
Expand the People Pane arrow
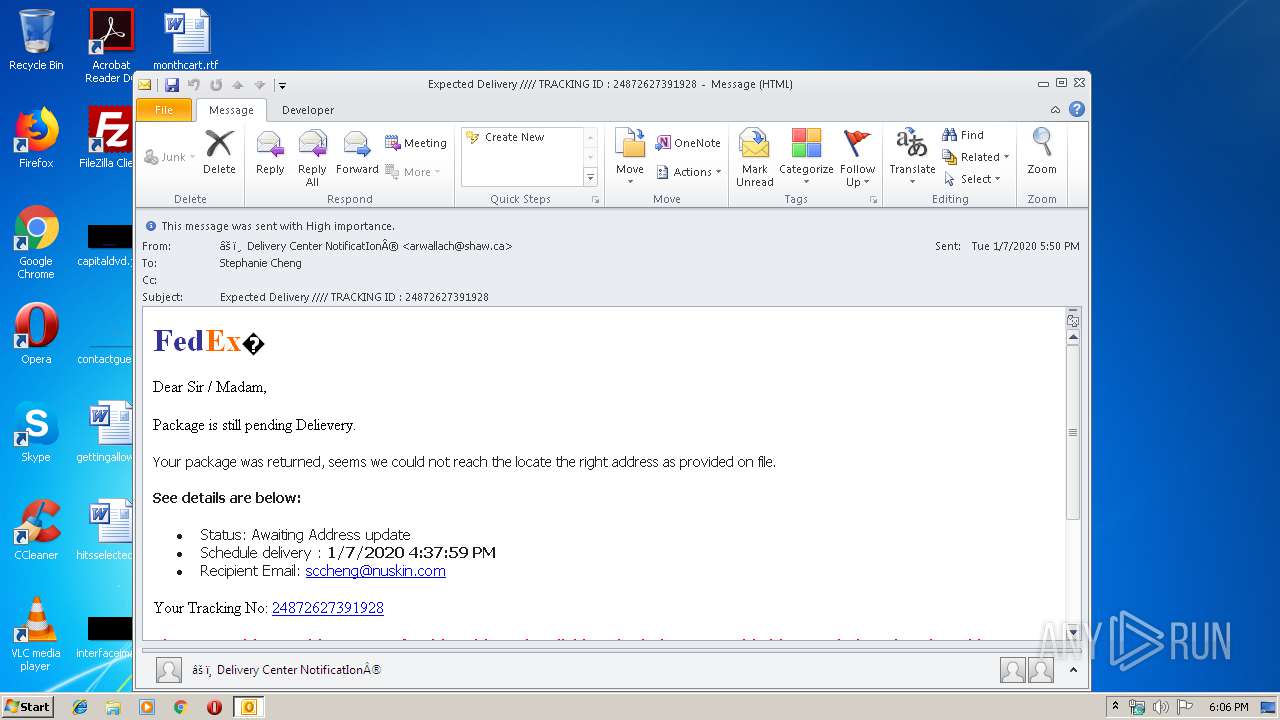click(x=1072, y=670)
